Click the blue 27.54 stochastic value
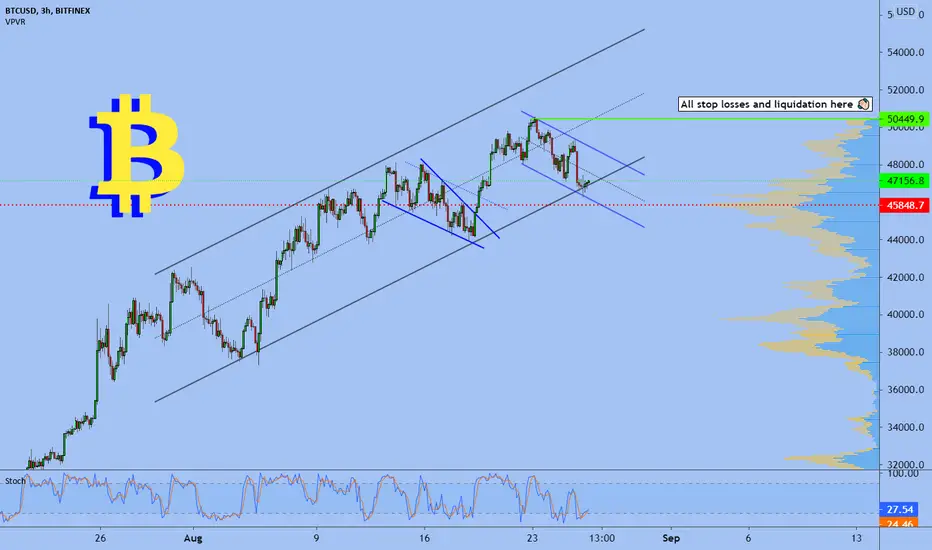This screenshot has height=550, width=932. (899, 510)
